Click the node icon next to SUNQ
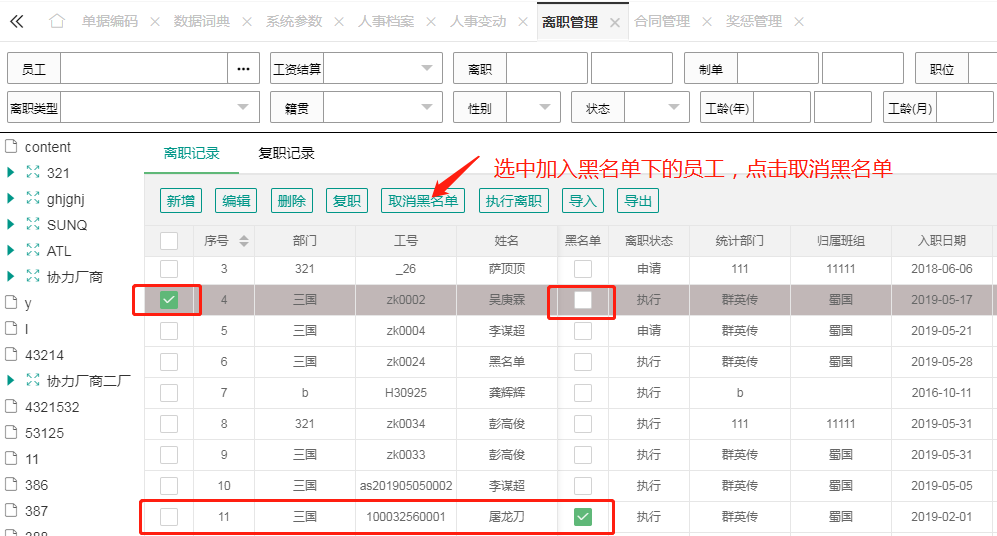The image size is (997, 536). 33,225
